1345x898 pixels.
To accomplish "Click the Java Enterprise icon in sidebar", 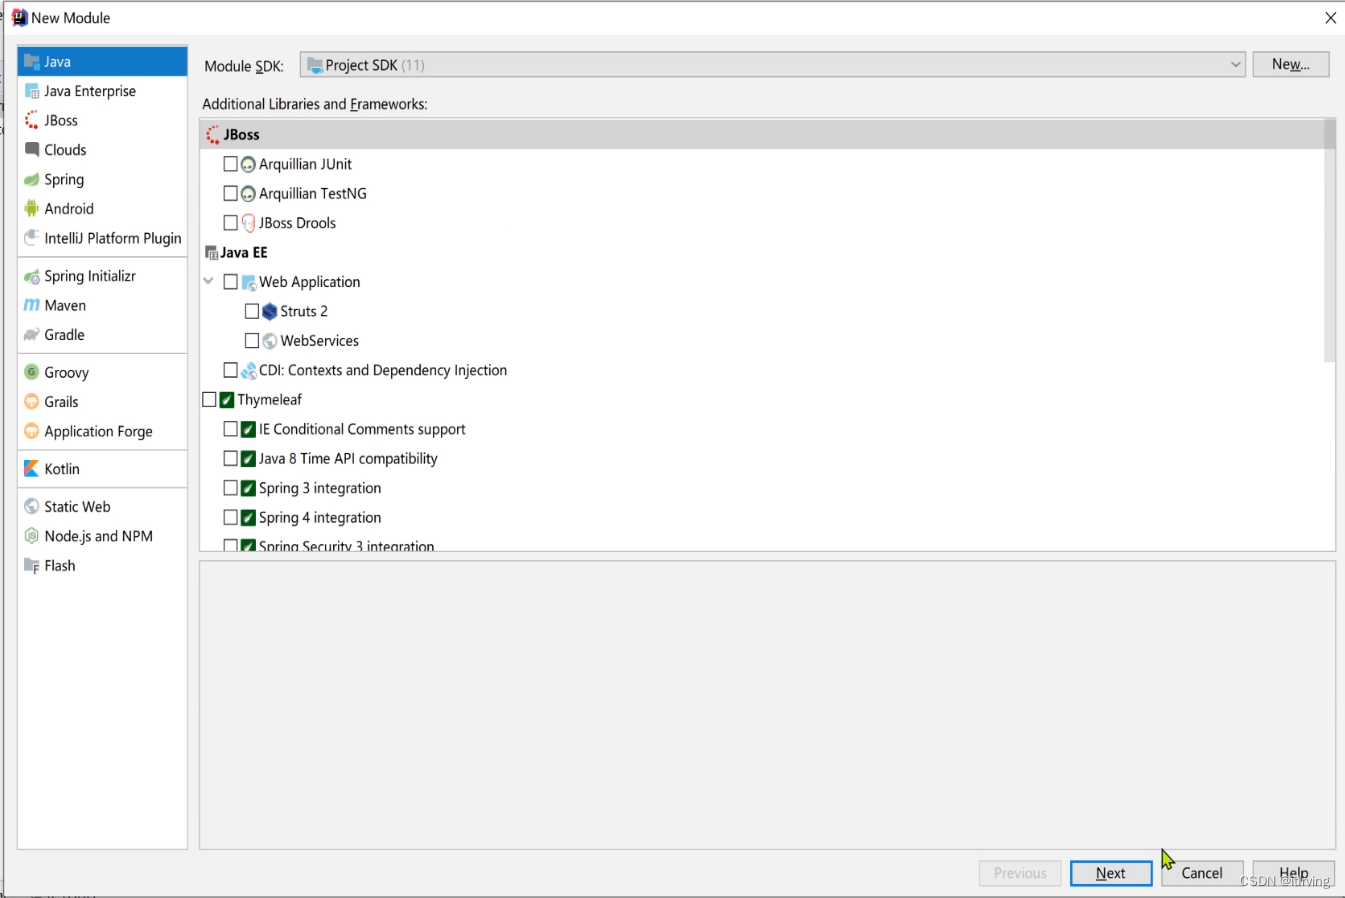I will pos(32,91).
